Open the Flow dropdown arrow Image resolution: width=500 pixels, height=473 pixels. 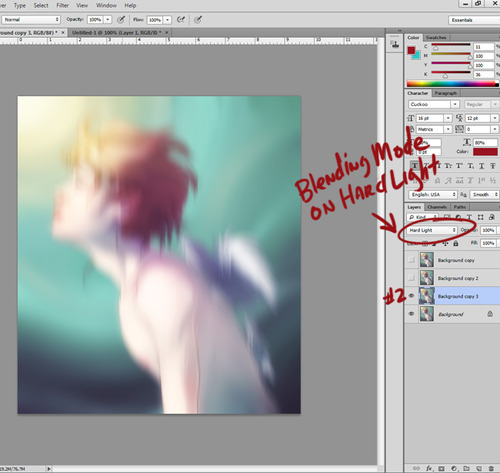(167, 20)
